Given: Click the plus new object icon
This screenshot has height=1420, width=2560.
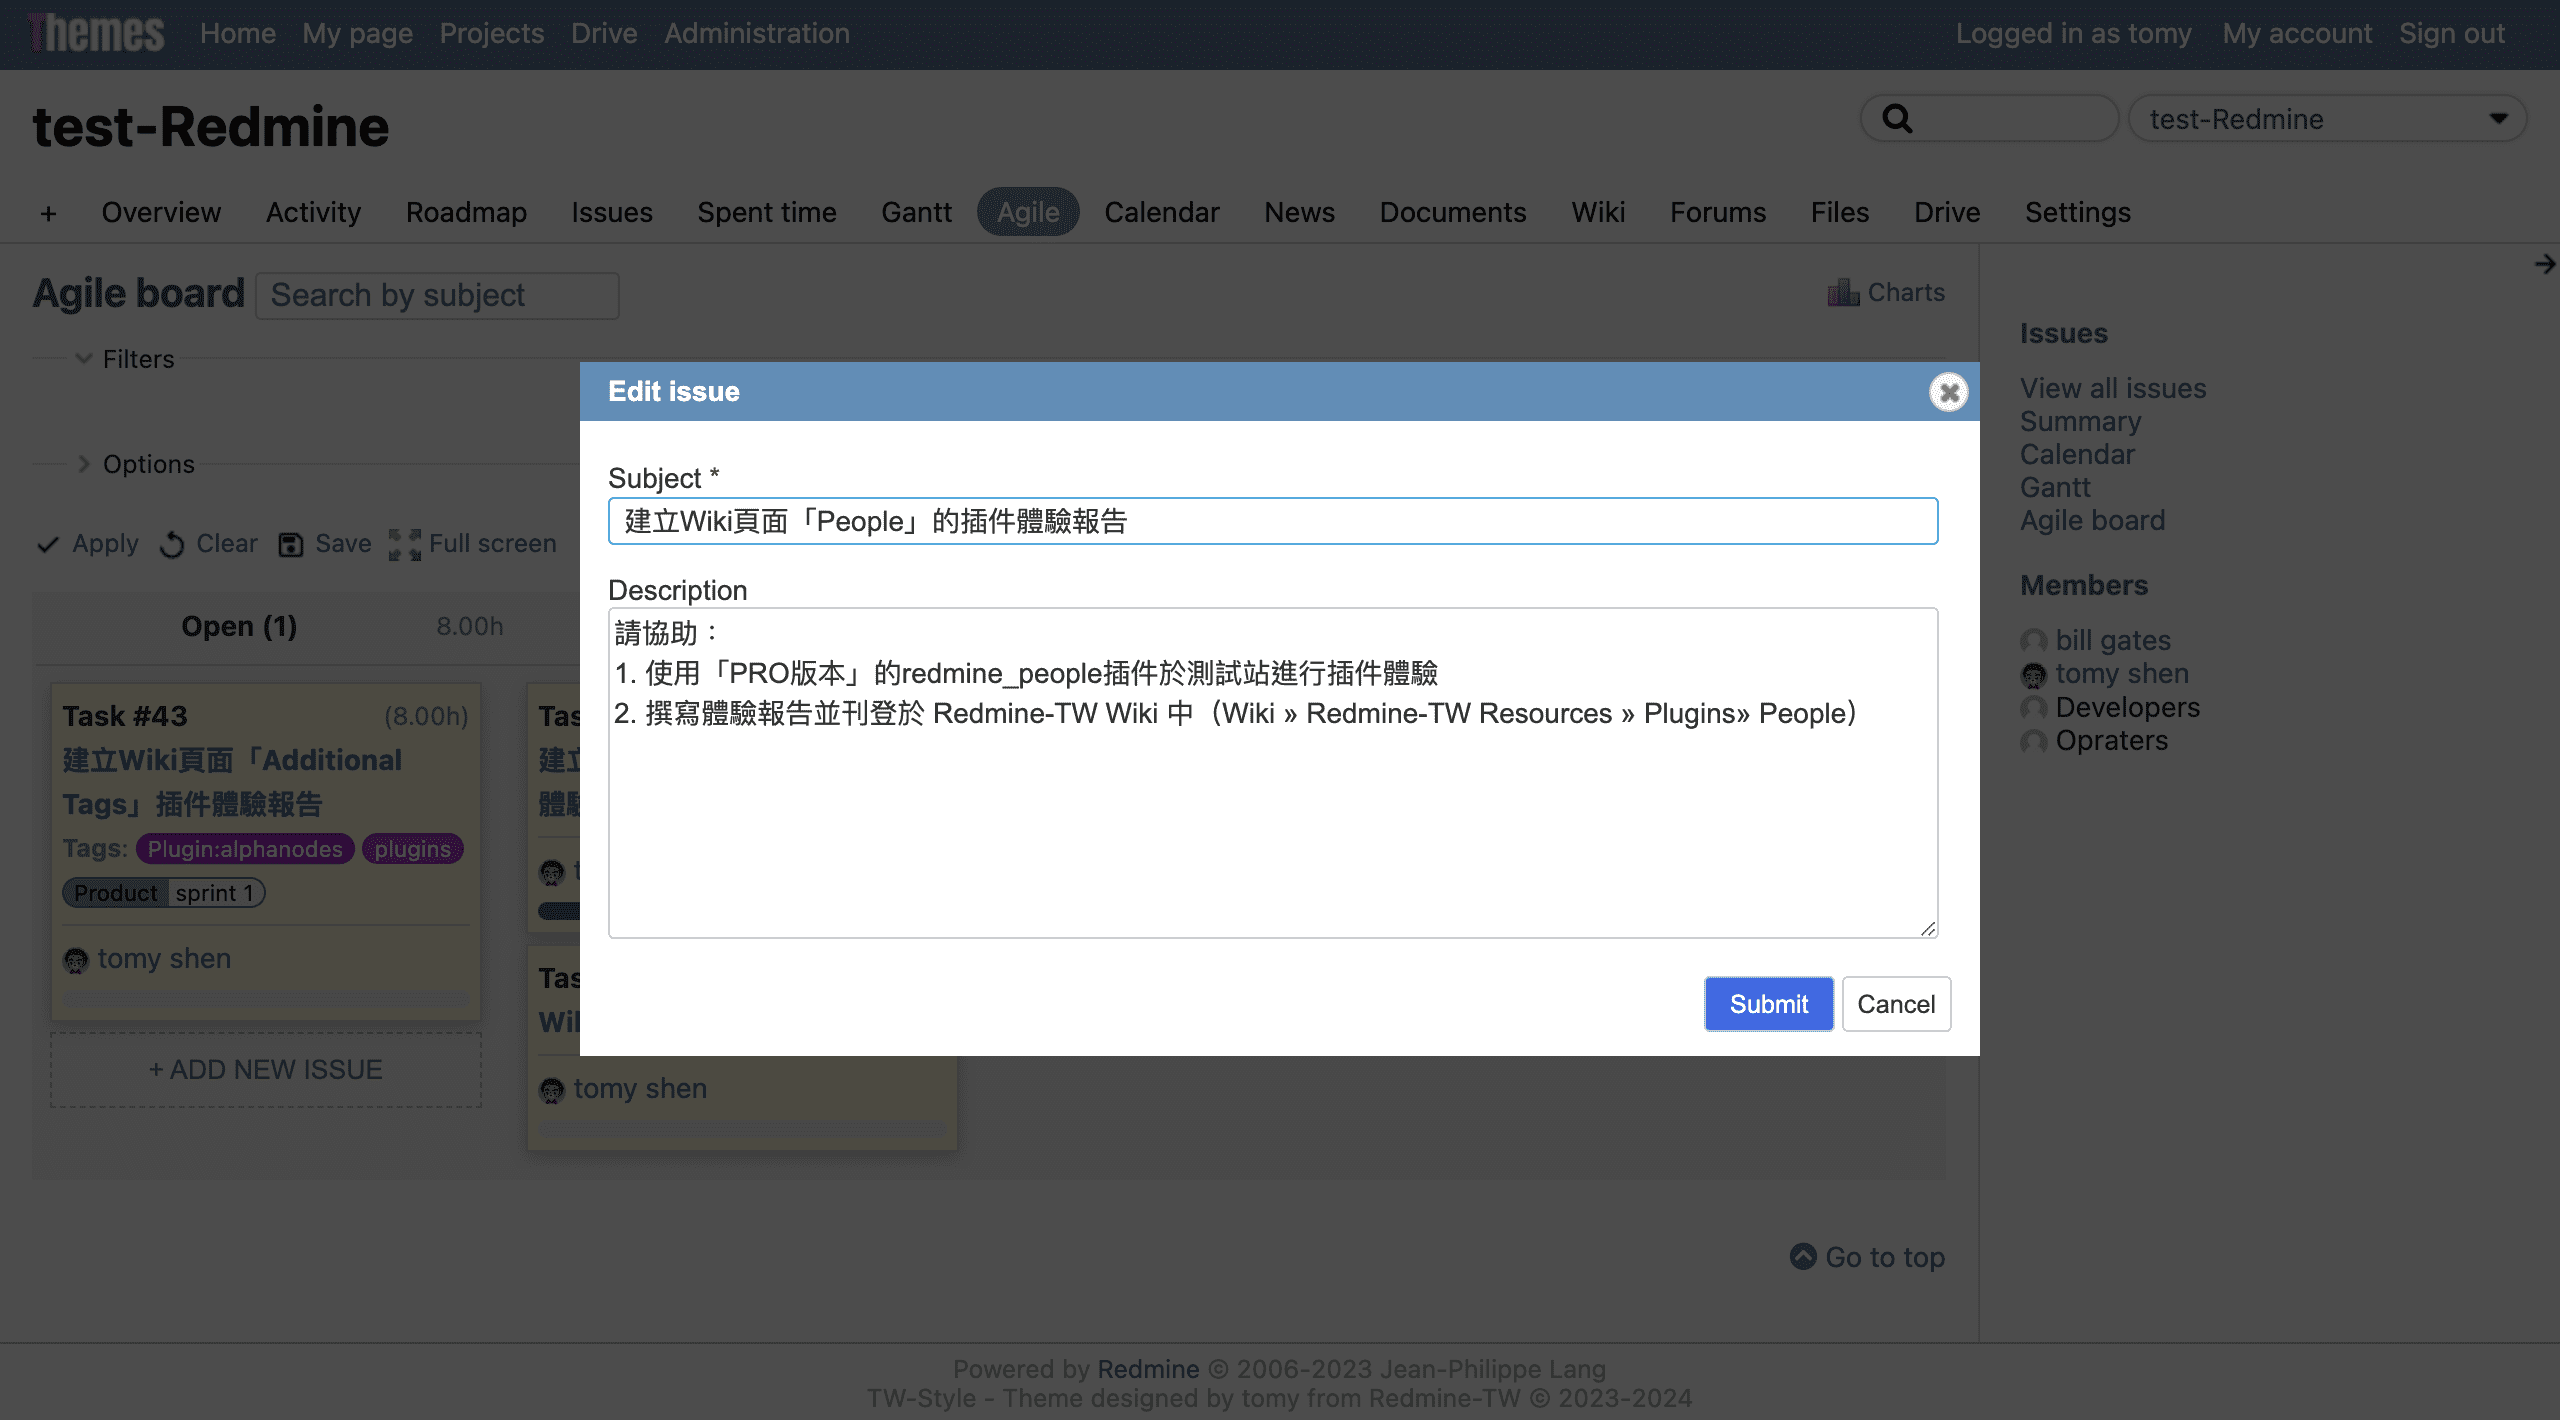Looking at the screenshot, I should tap(48, 213).
